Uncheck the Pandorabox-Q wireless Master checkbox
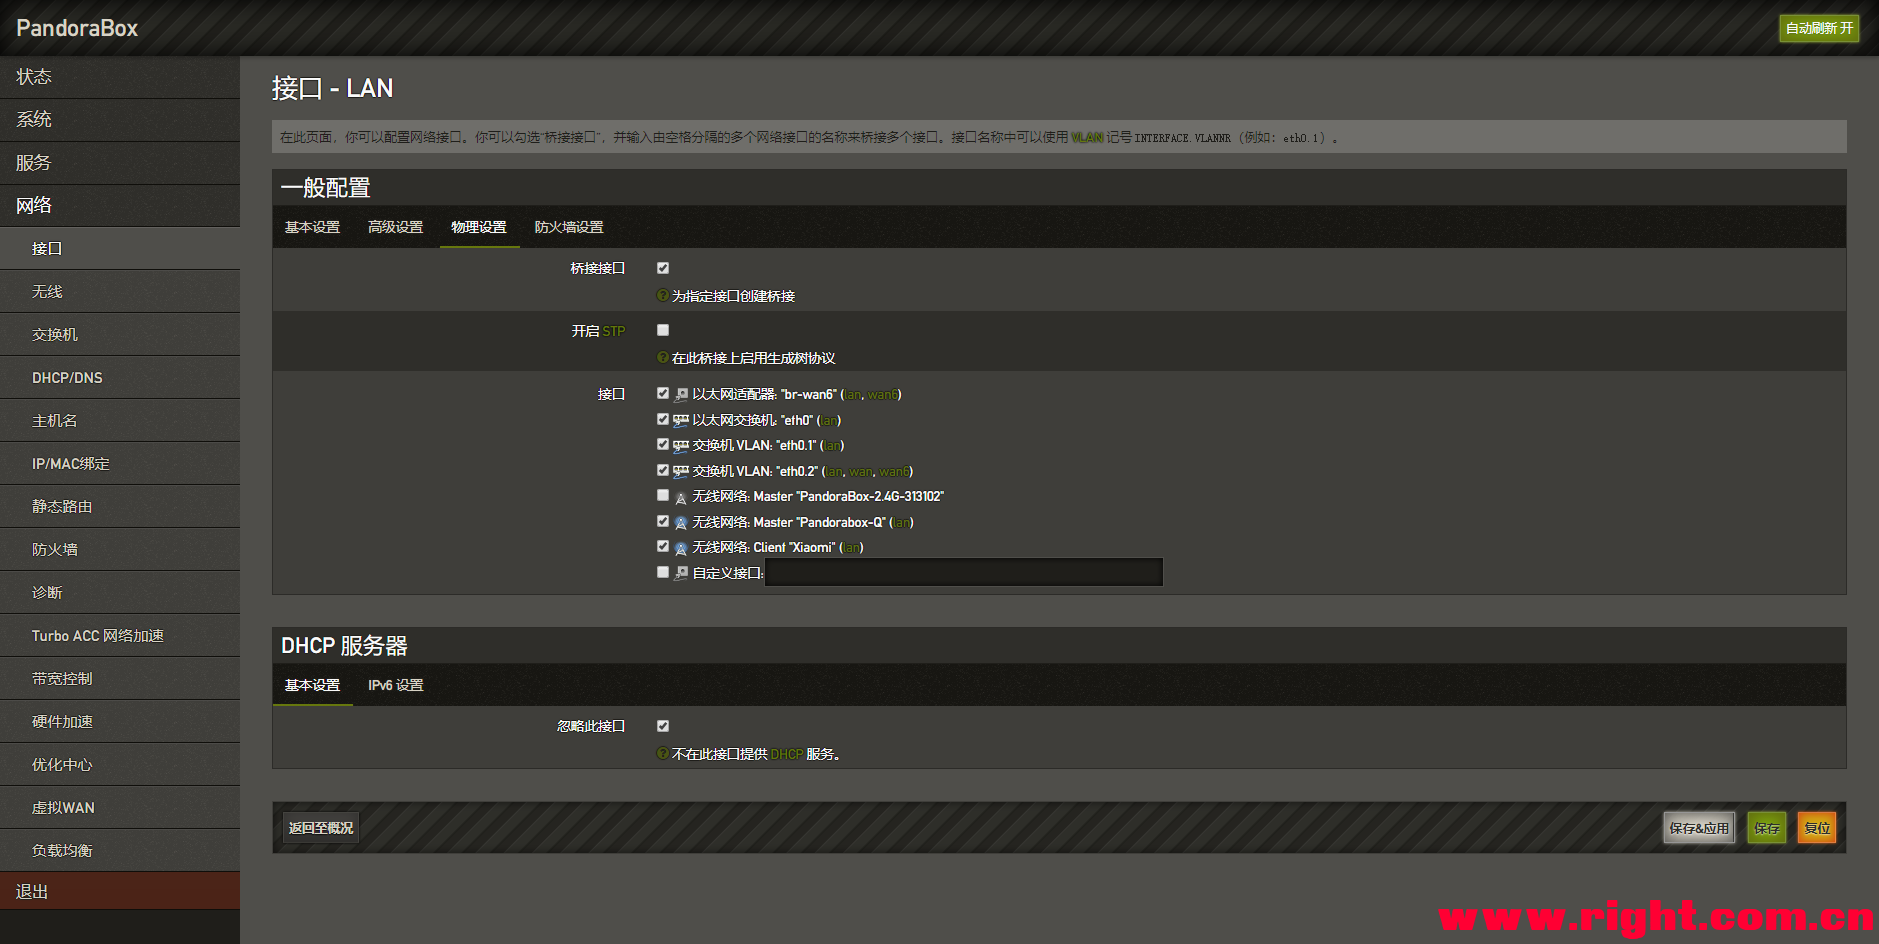 663,521
